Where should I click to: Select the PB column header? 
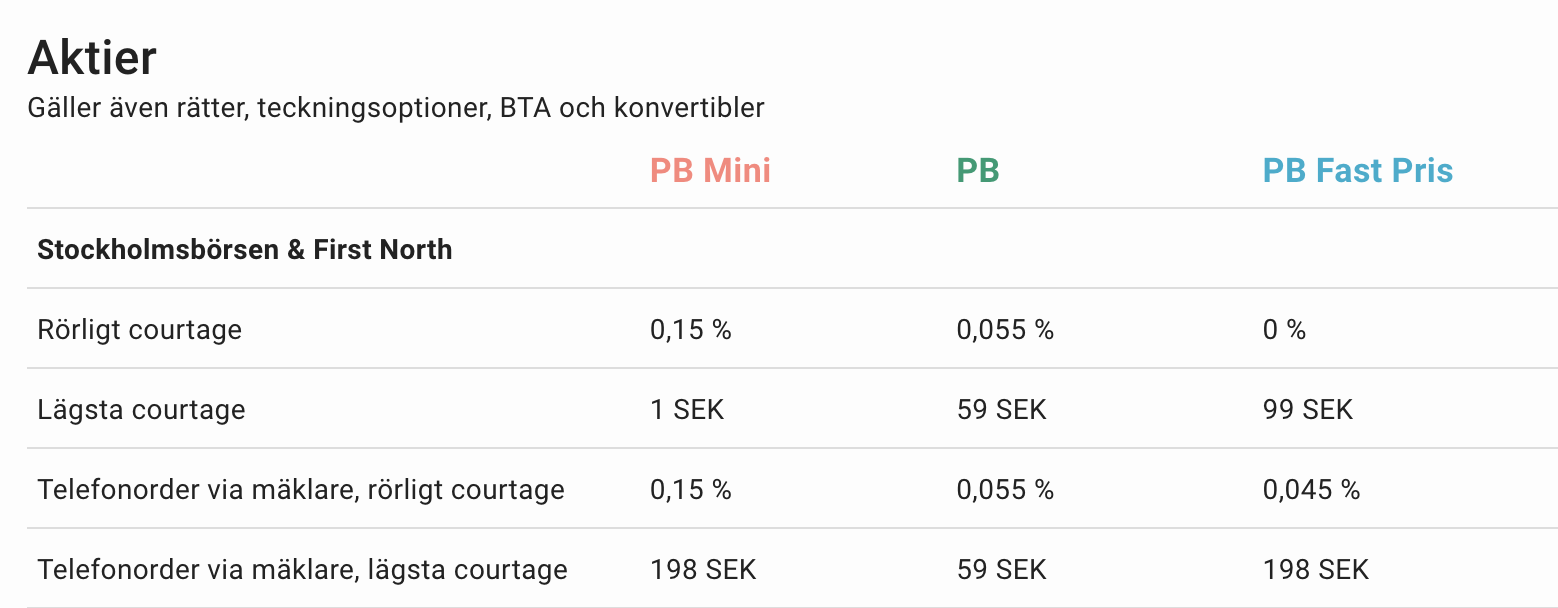coord(977,170)
